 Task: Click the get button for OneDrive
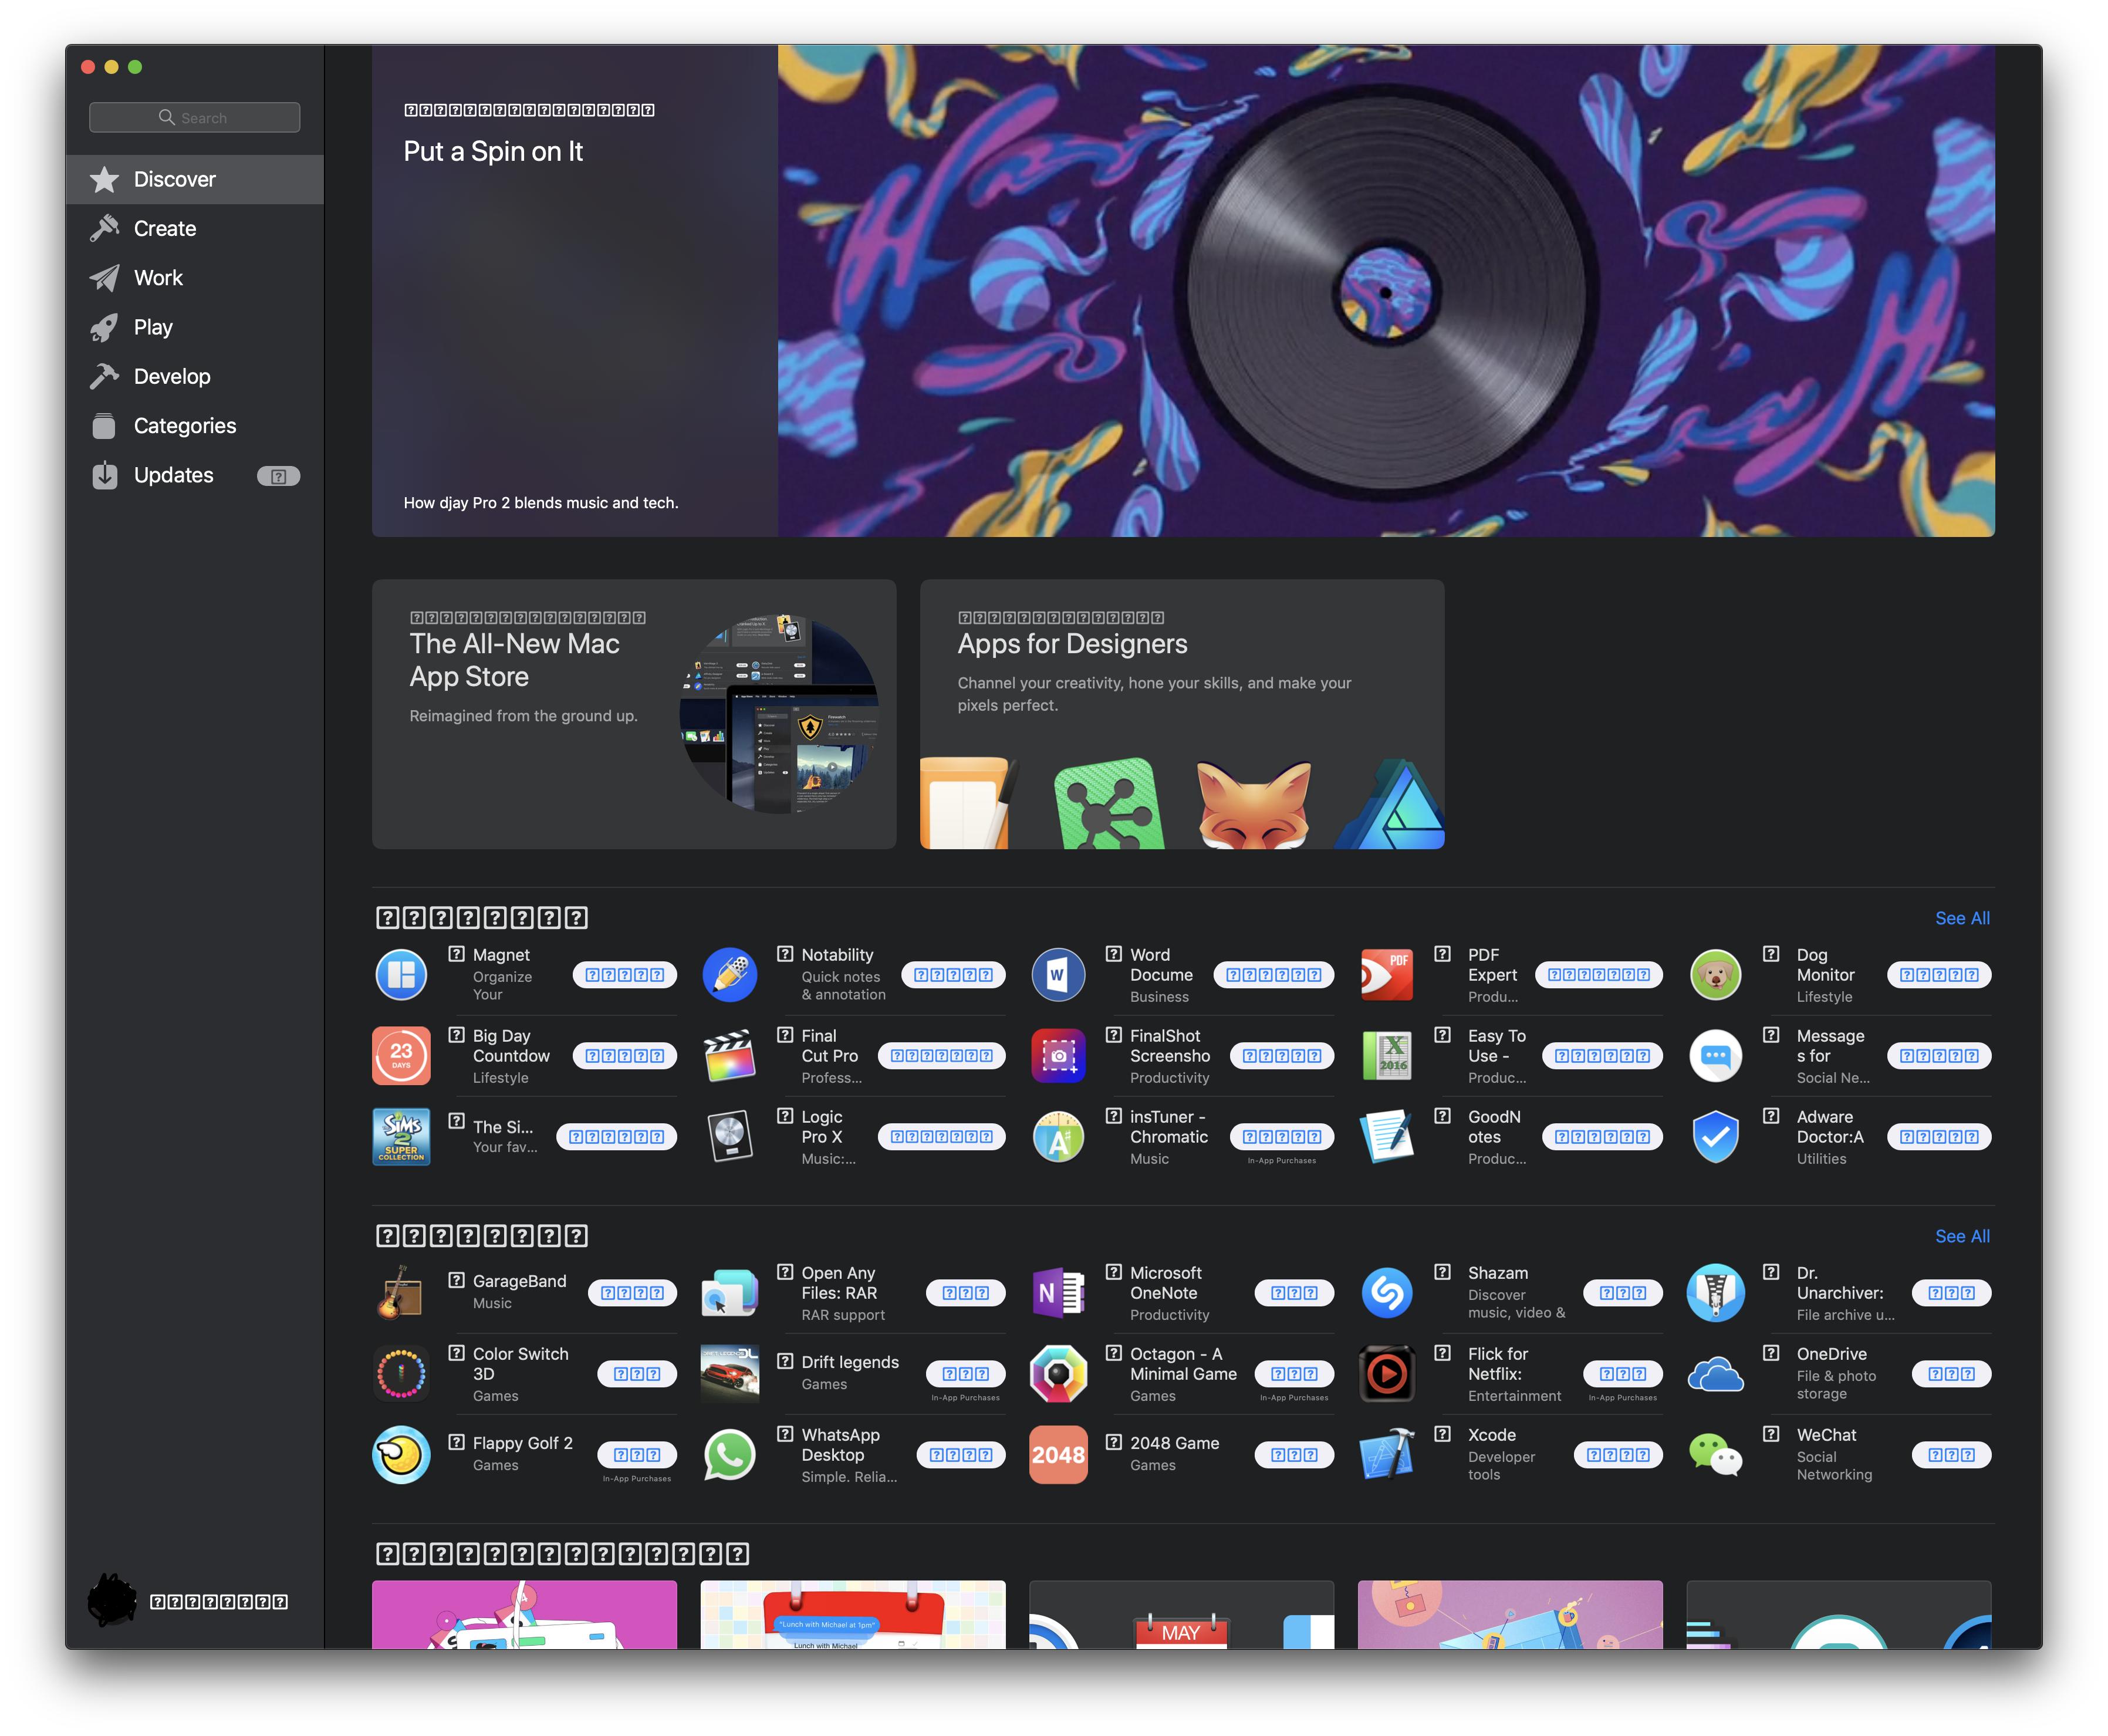pos(1951,1374)
